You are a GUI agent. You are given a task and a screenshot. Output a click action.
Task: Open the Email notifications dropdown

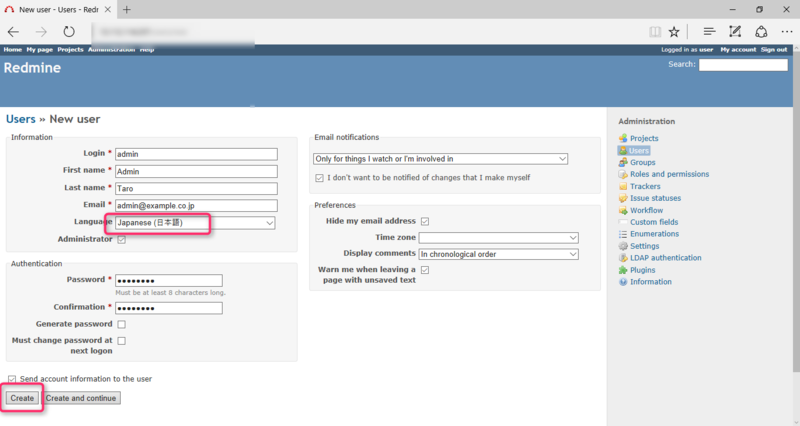click(x=440, y=159)
